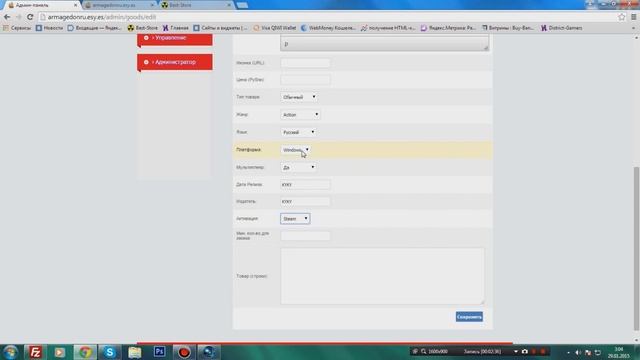Click the red screen recorder taskbar icon
Screen dimensions: 640x360
(x=184, y=352)
